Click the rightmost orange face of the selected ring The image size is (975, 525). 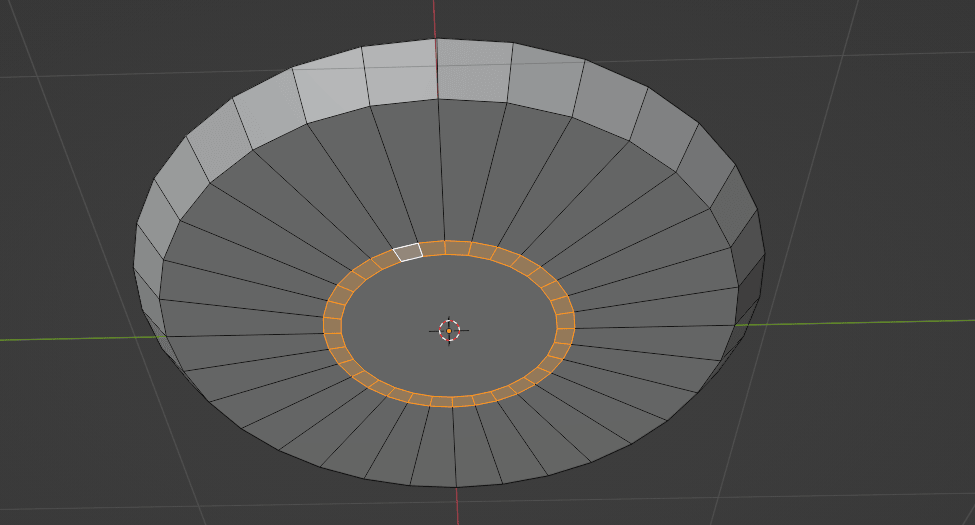click(x=565, y=321)
